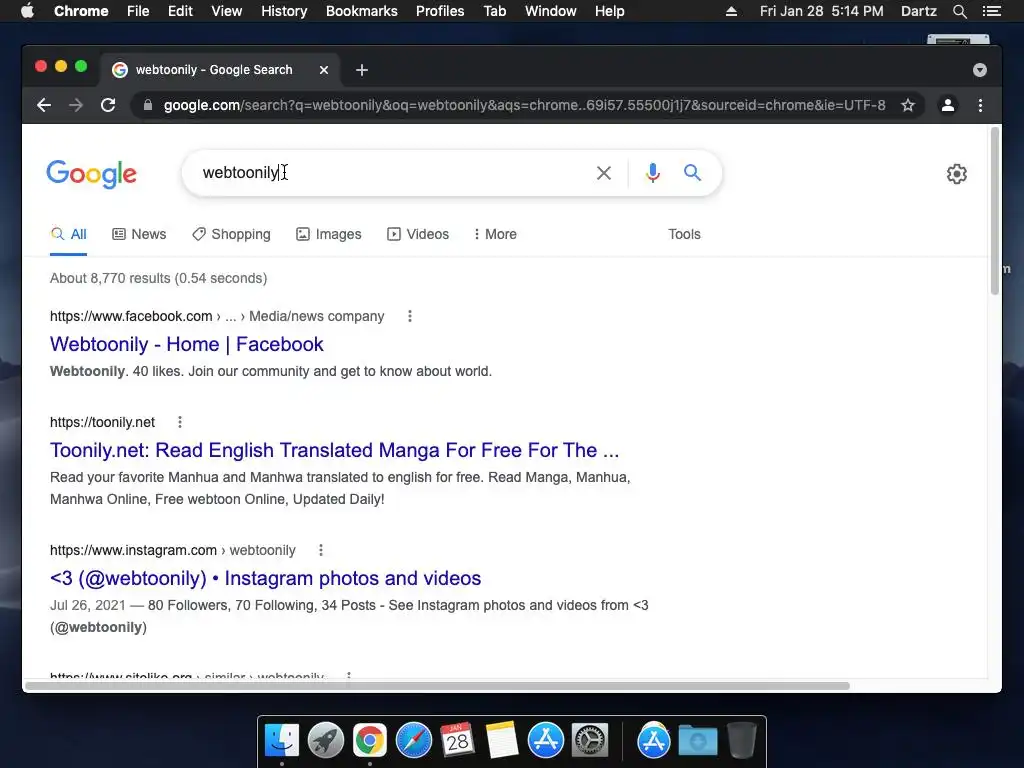Open the File menu
Viewport: 1024px width, 768px height.
(138, 11)
